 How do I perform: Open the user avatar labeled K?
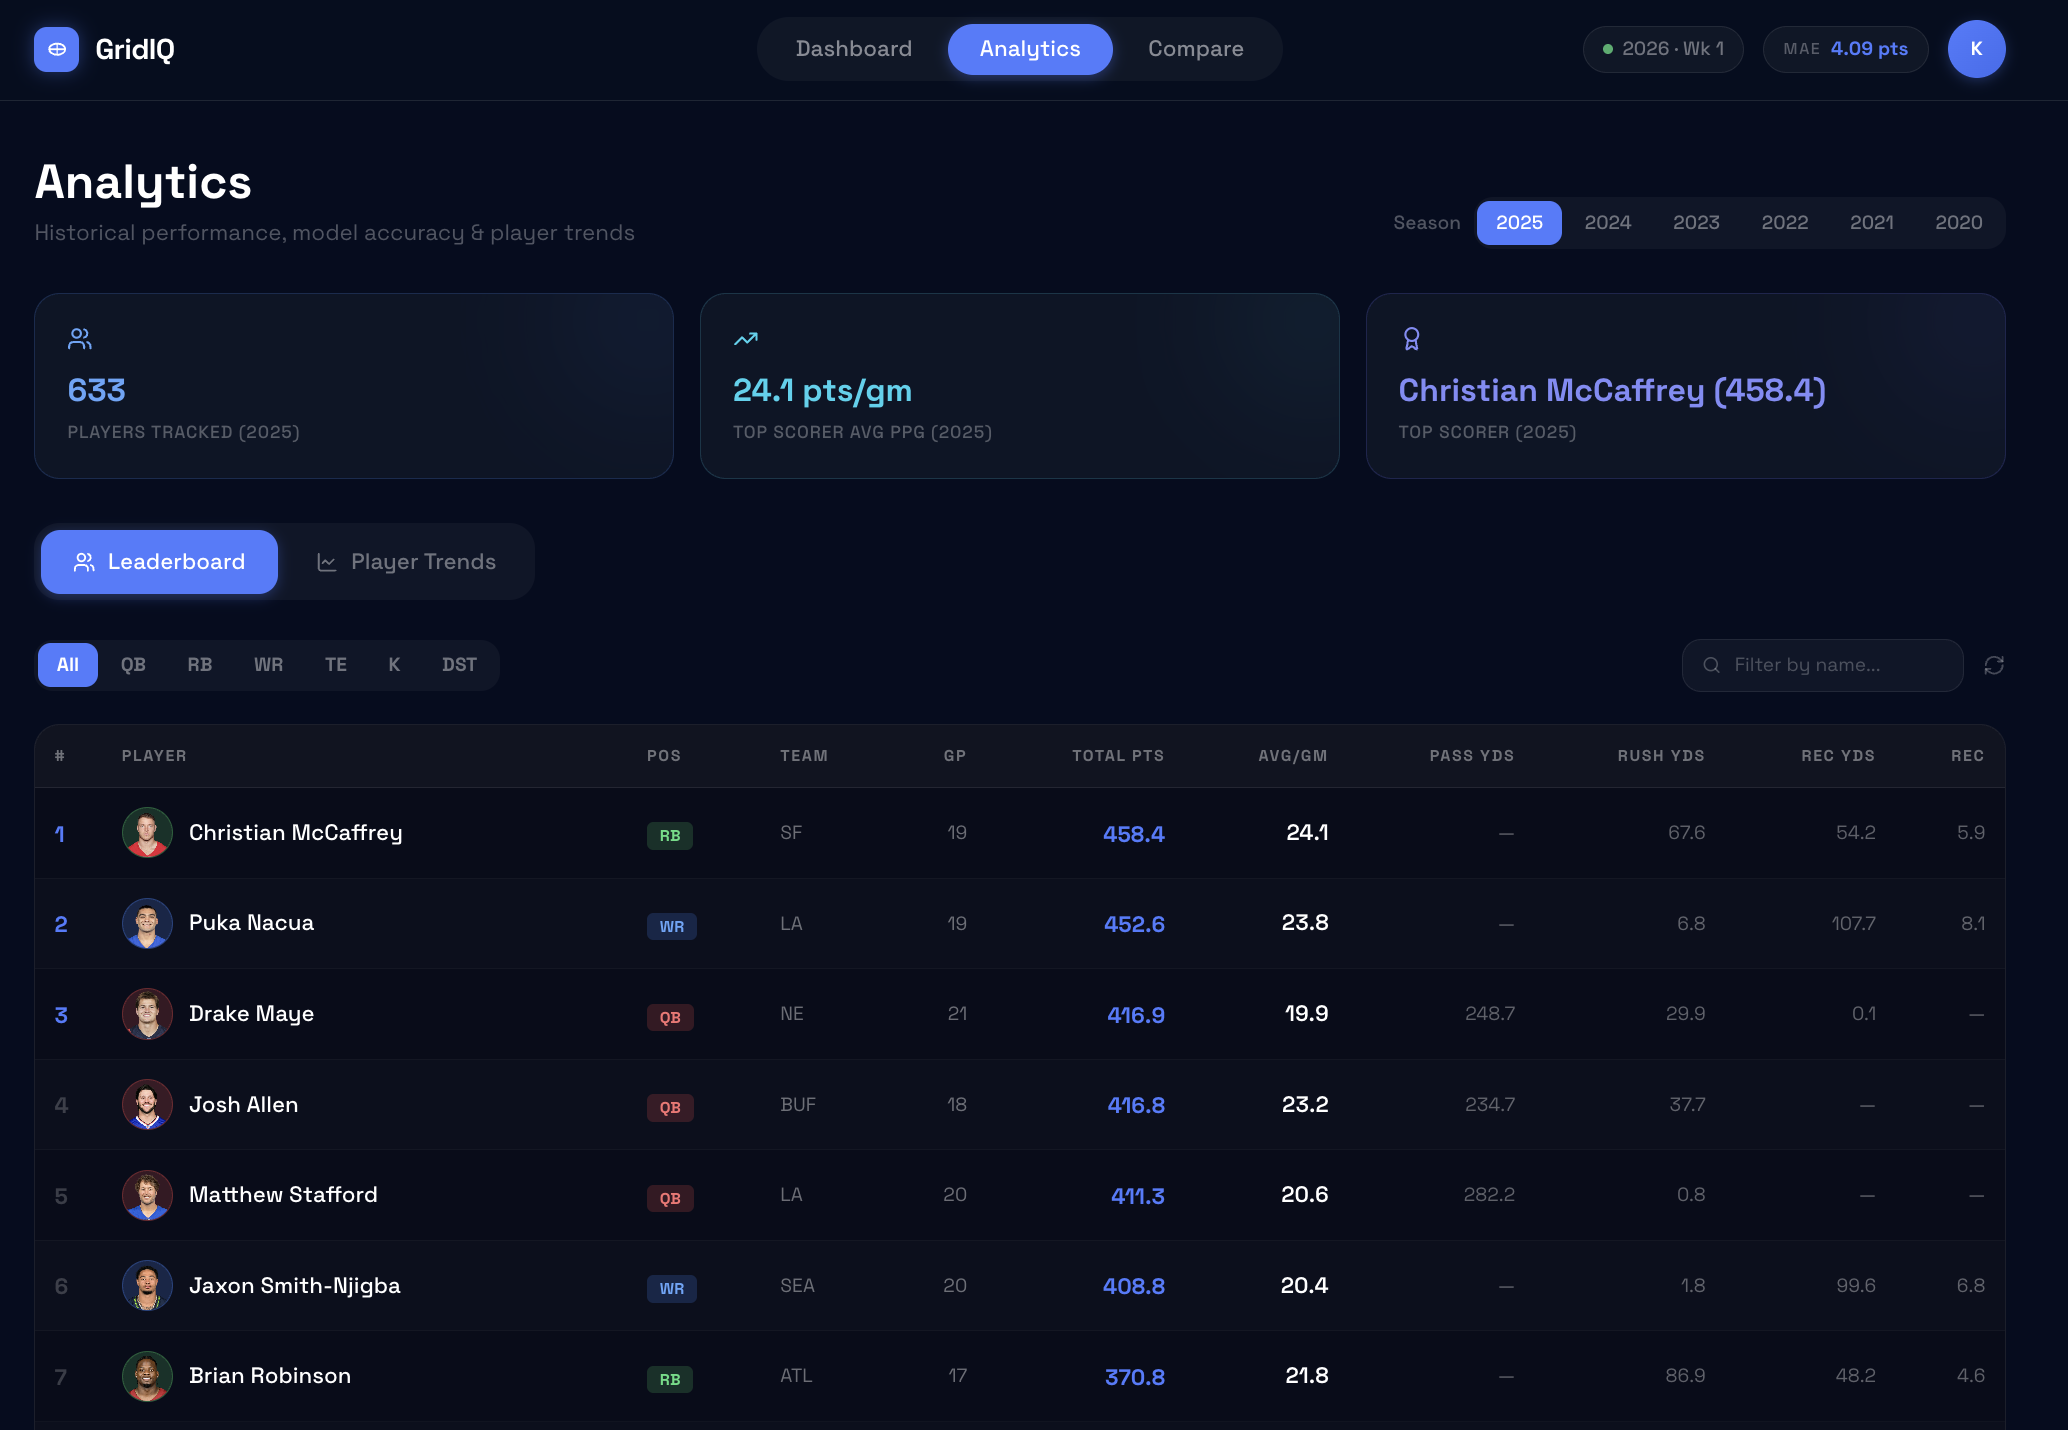(x=1976, y=49)
